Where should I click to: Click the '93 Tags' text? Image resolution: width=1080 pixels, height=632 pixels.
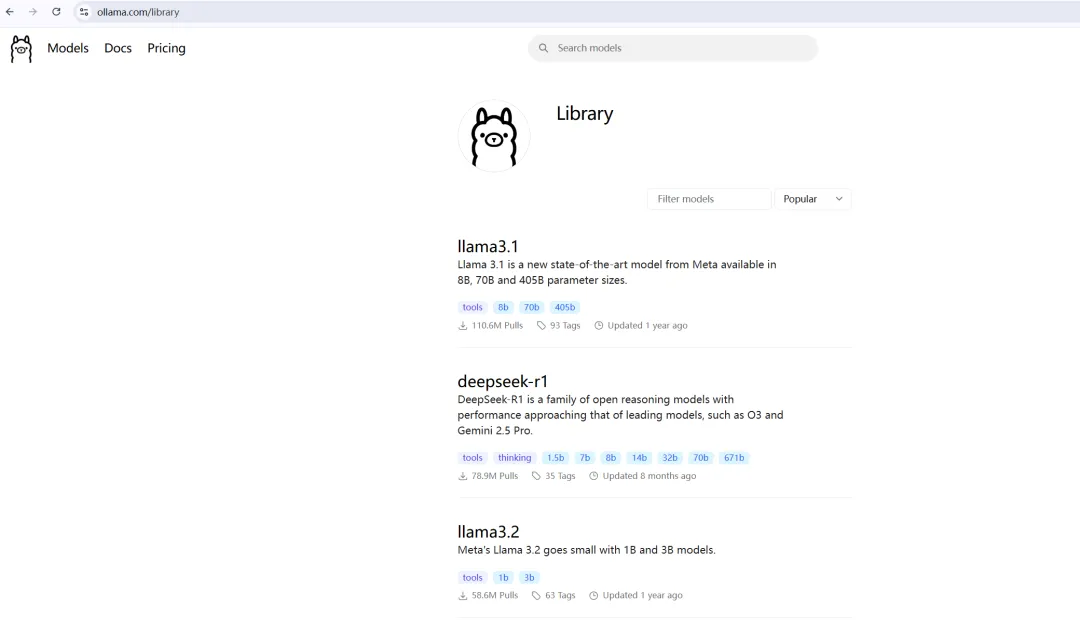[x=565, y=326]
